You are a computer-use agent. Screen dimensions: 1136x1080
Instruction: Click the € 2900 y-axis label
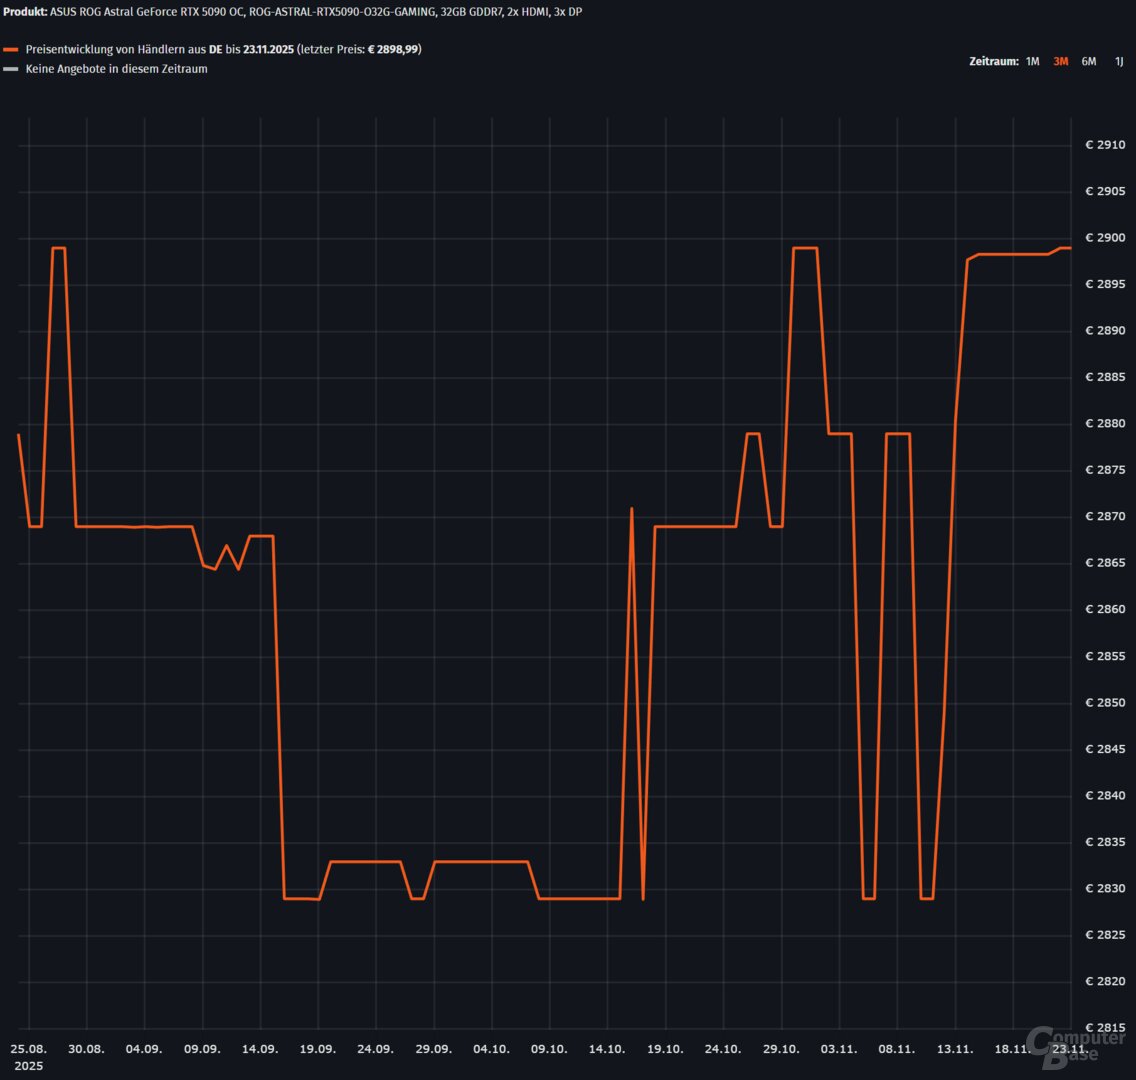pos(1105,238)
